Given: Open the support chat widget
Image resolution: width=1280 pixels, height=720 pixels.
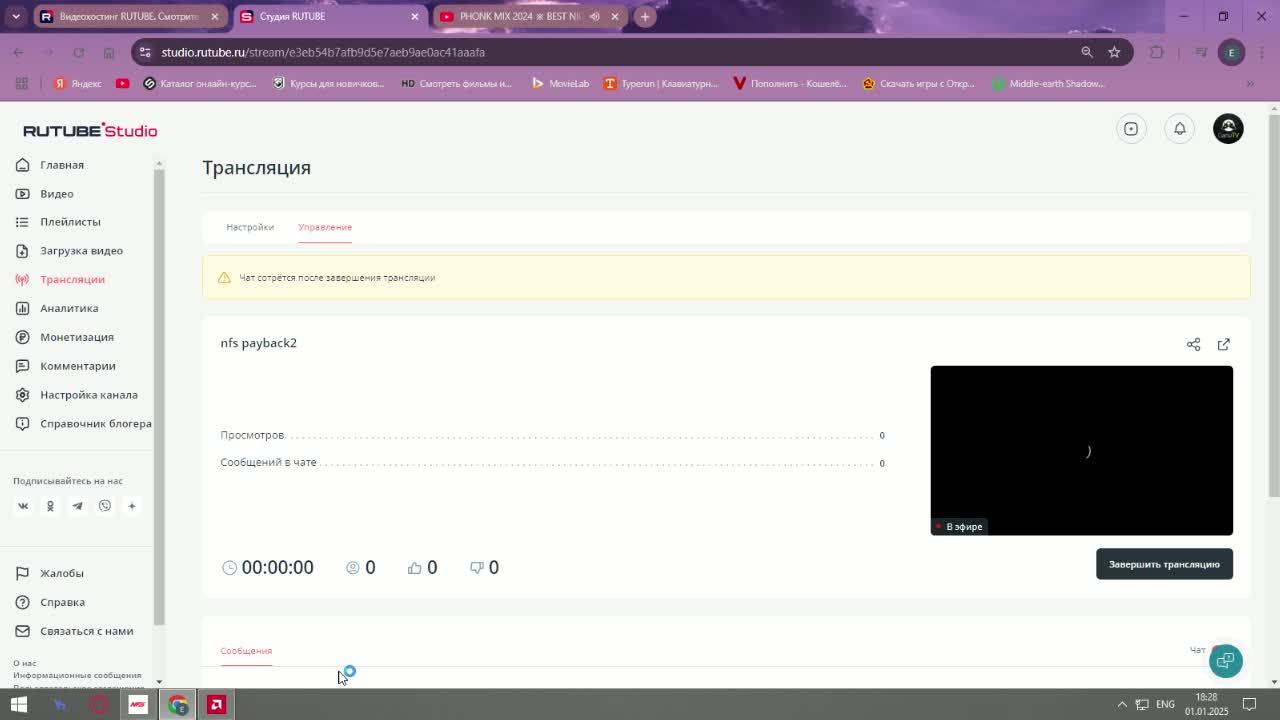Looking at the screenshot, I should pos(1225,660).
